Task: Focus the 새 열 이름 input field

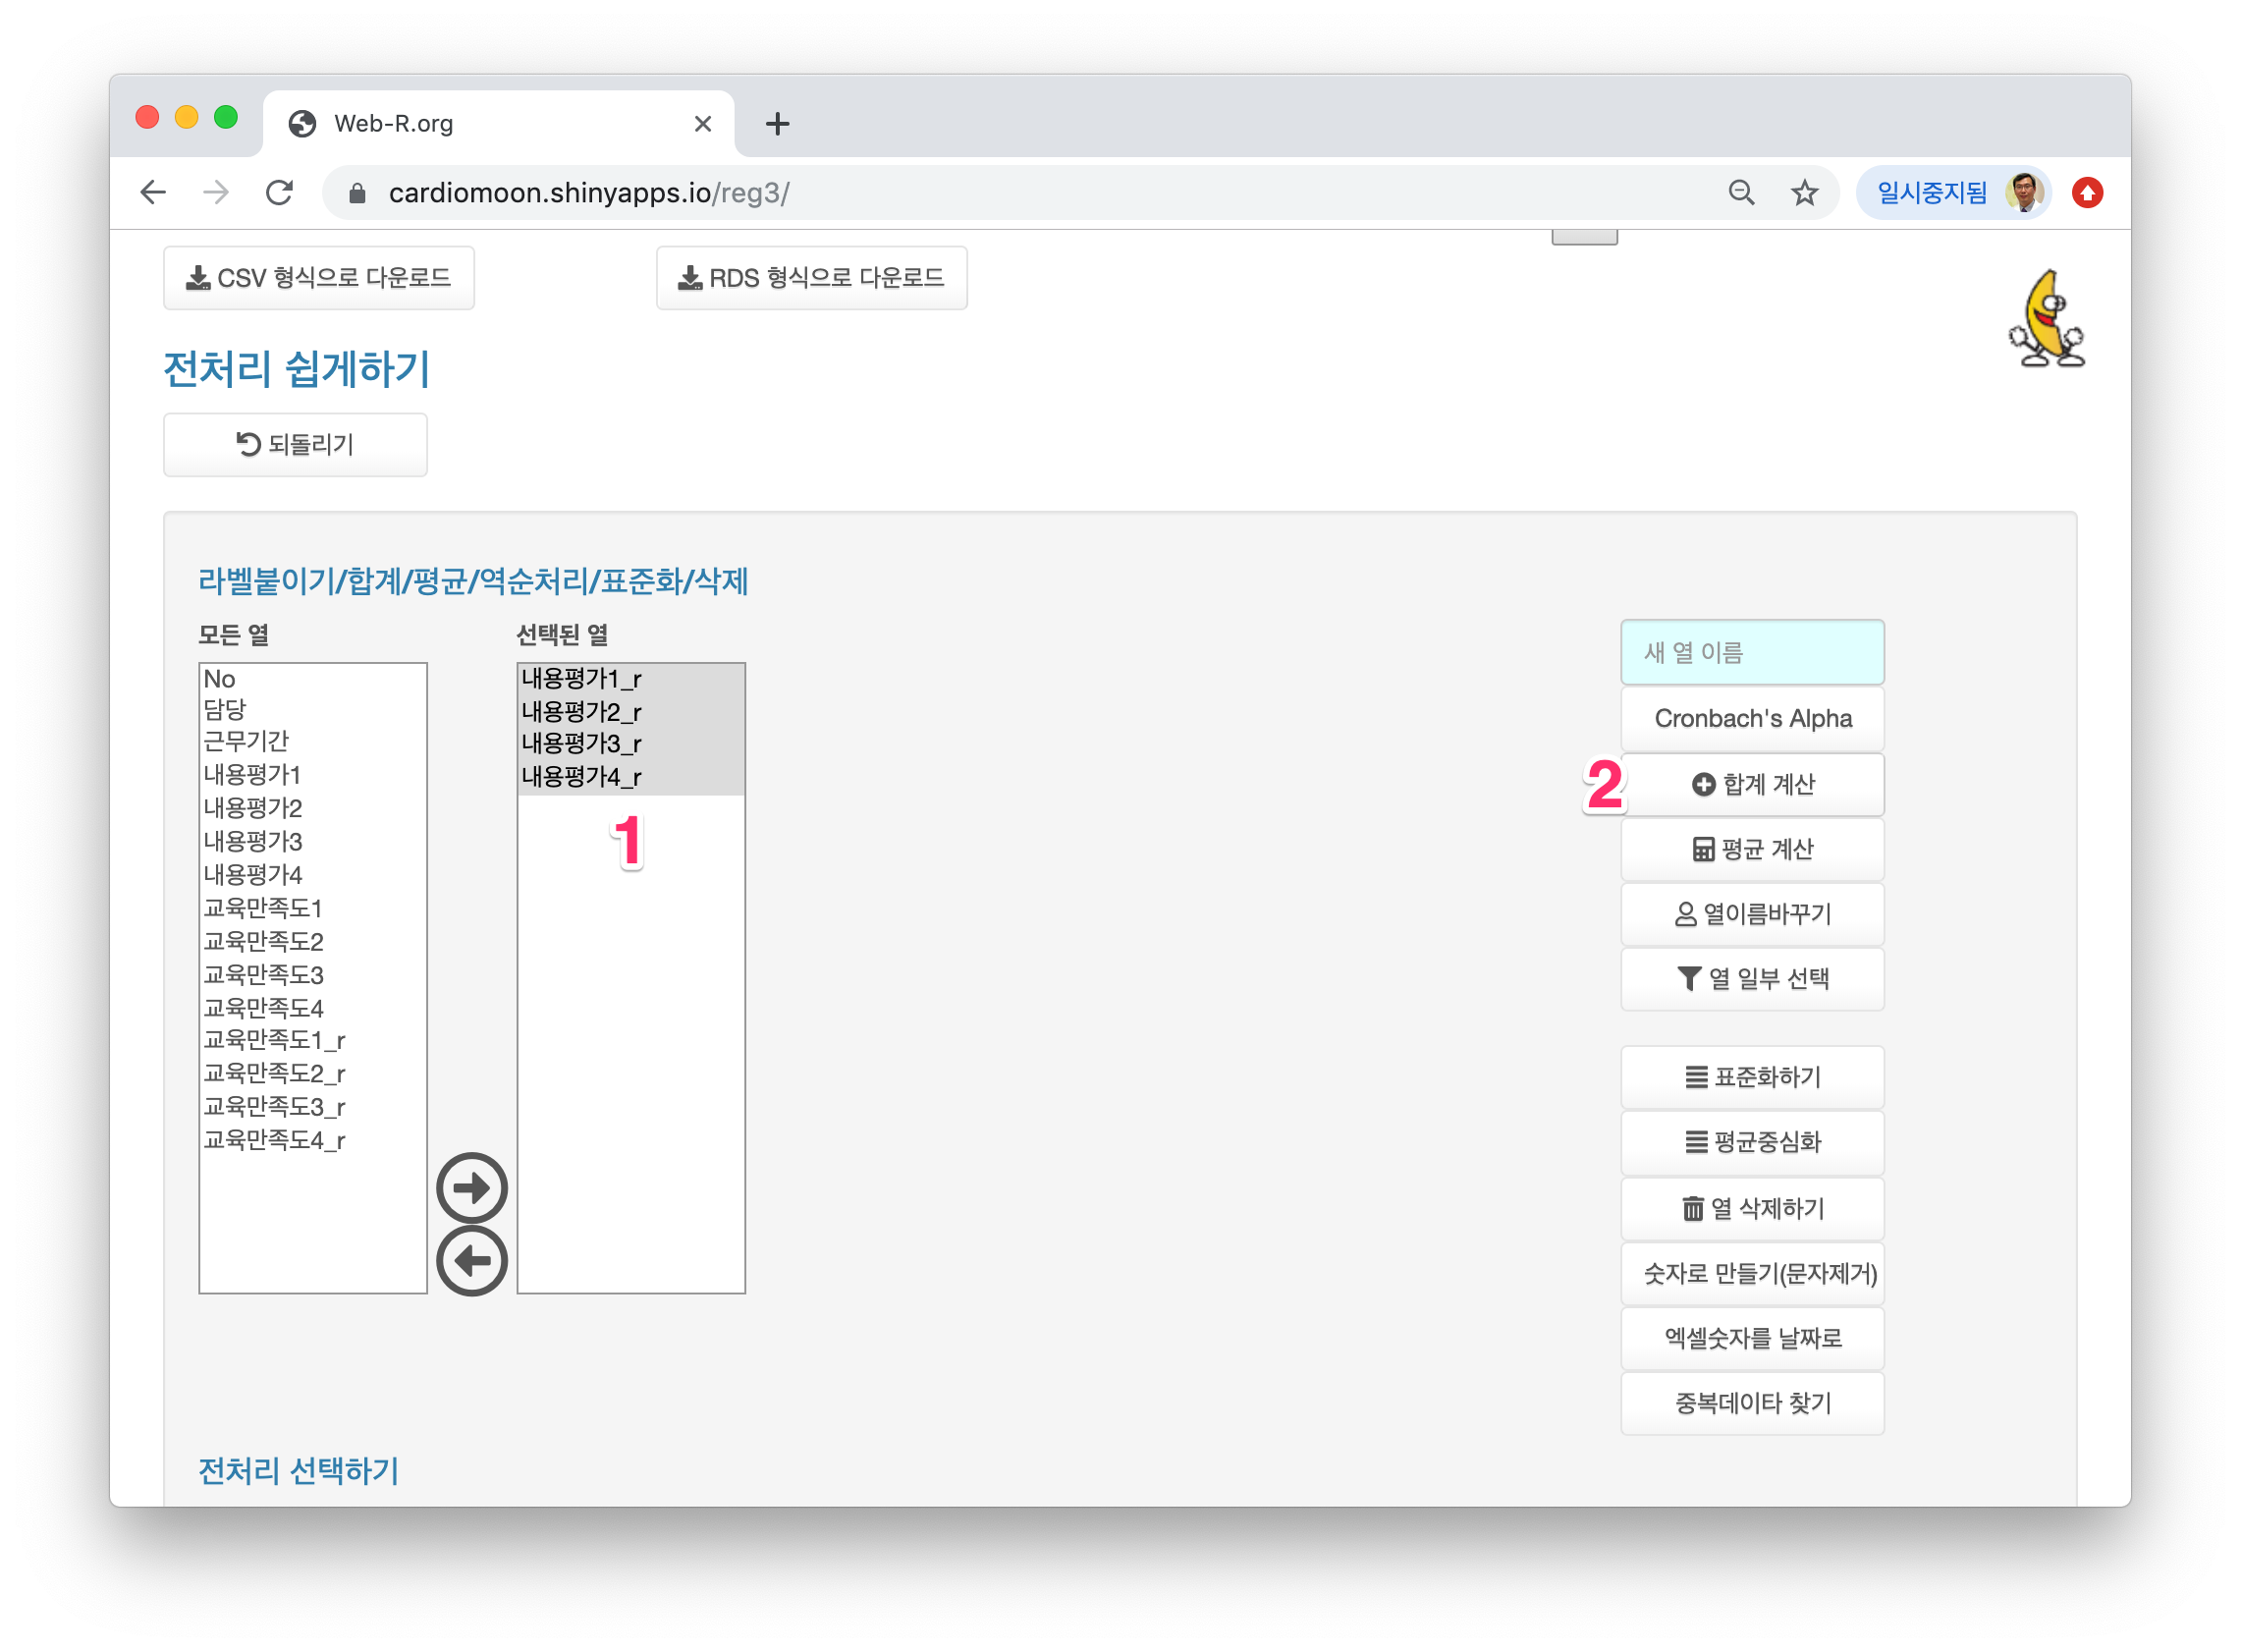Action: 1751,652
